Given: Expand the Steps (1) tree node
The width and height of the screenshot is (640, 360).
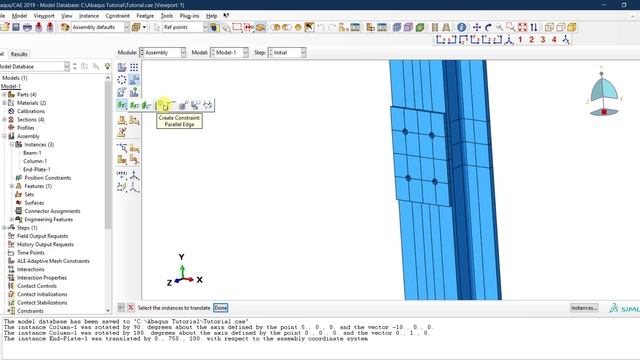Looking at the screenshot, I should pyautogui.click(x=4, y=228).
